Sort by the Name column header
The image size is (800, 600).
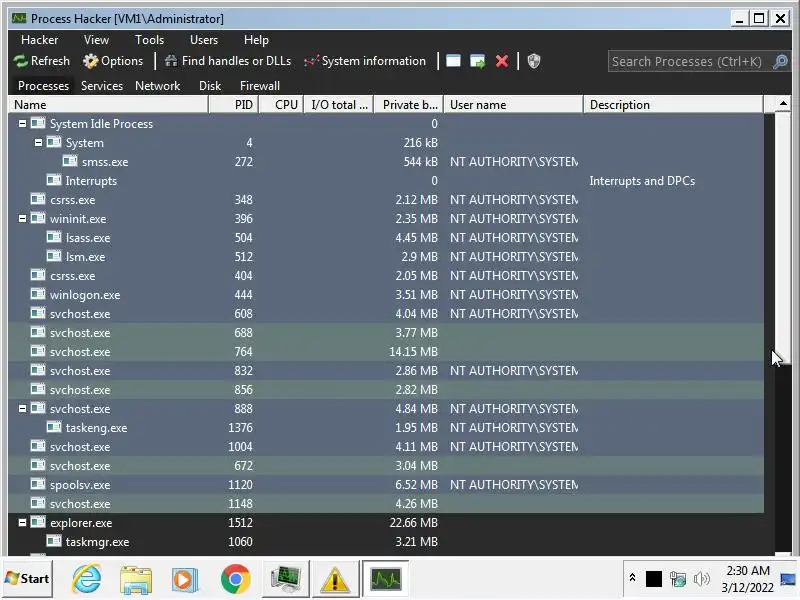[x=108, y=105]
